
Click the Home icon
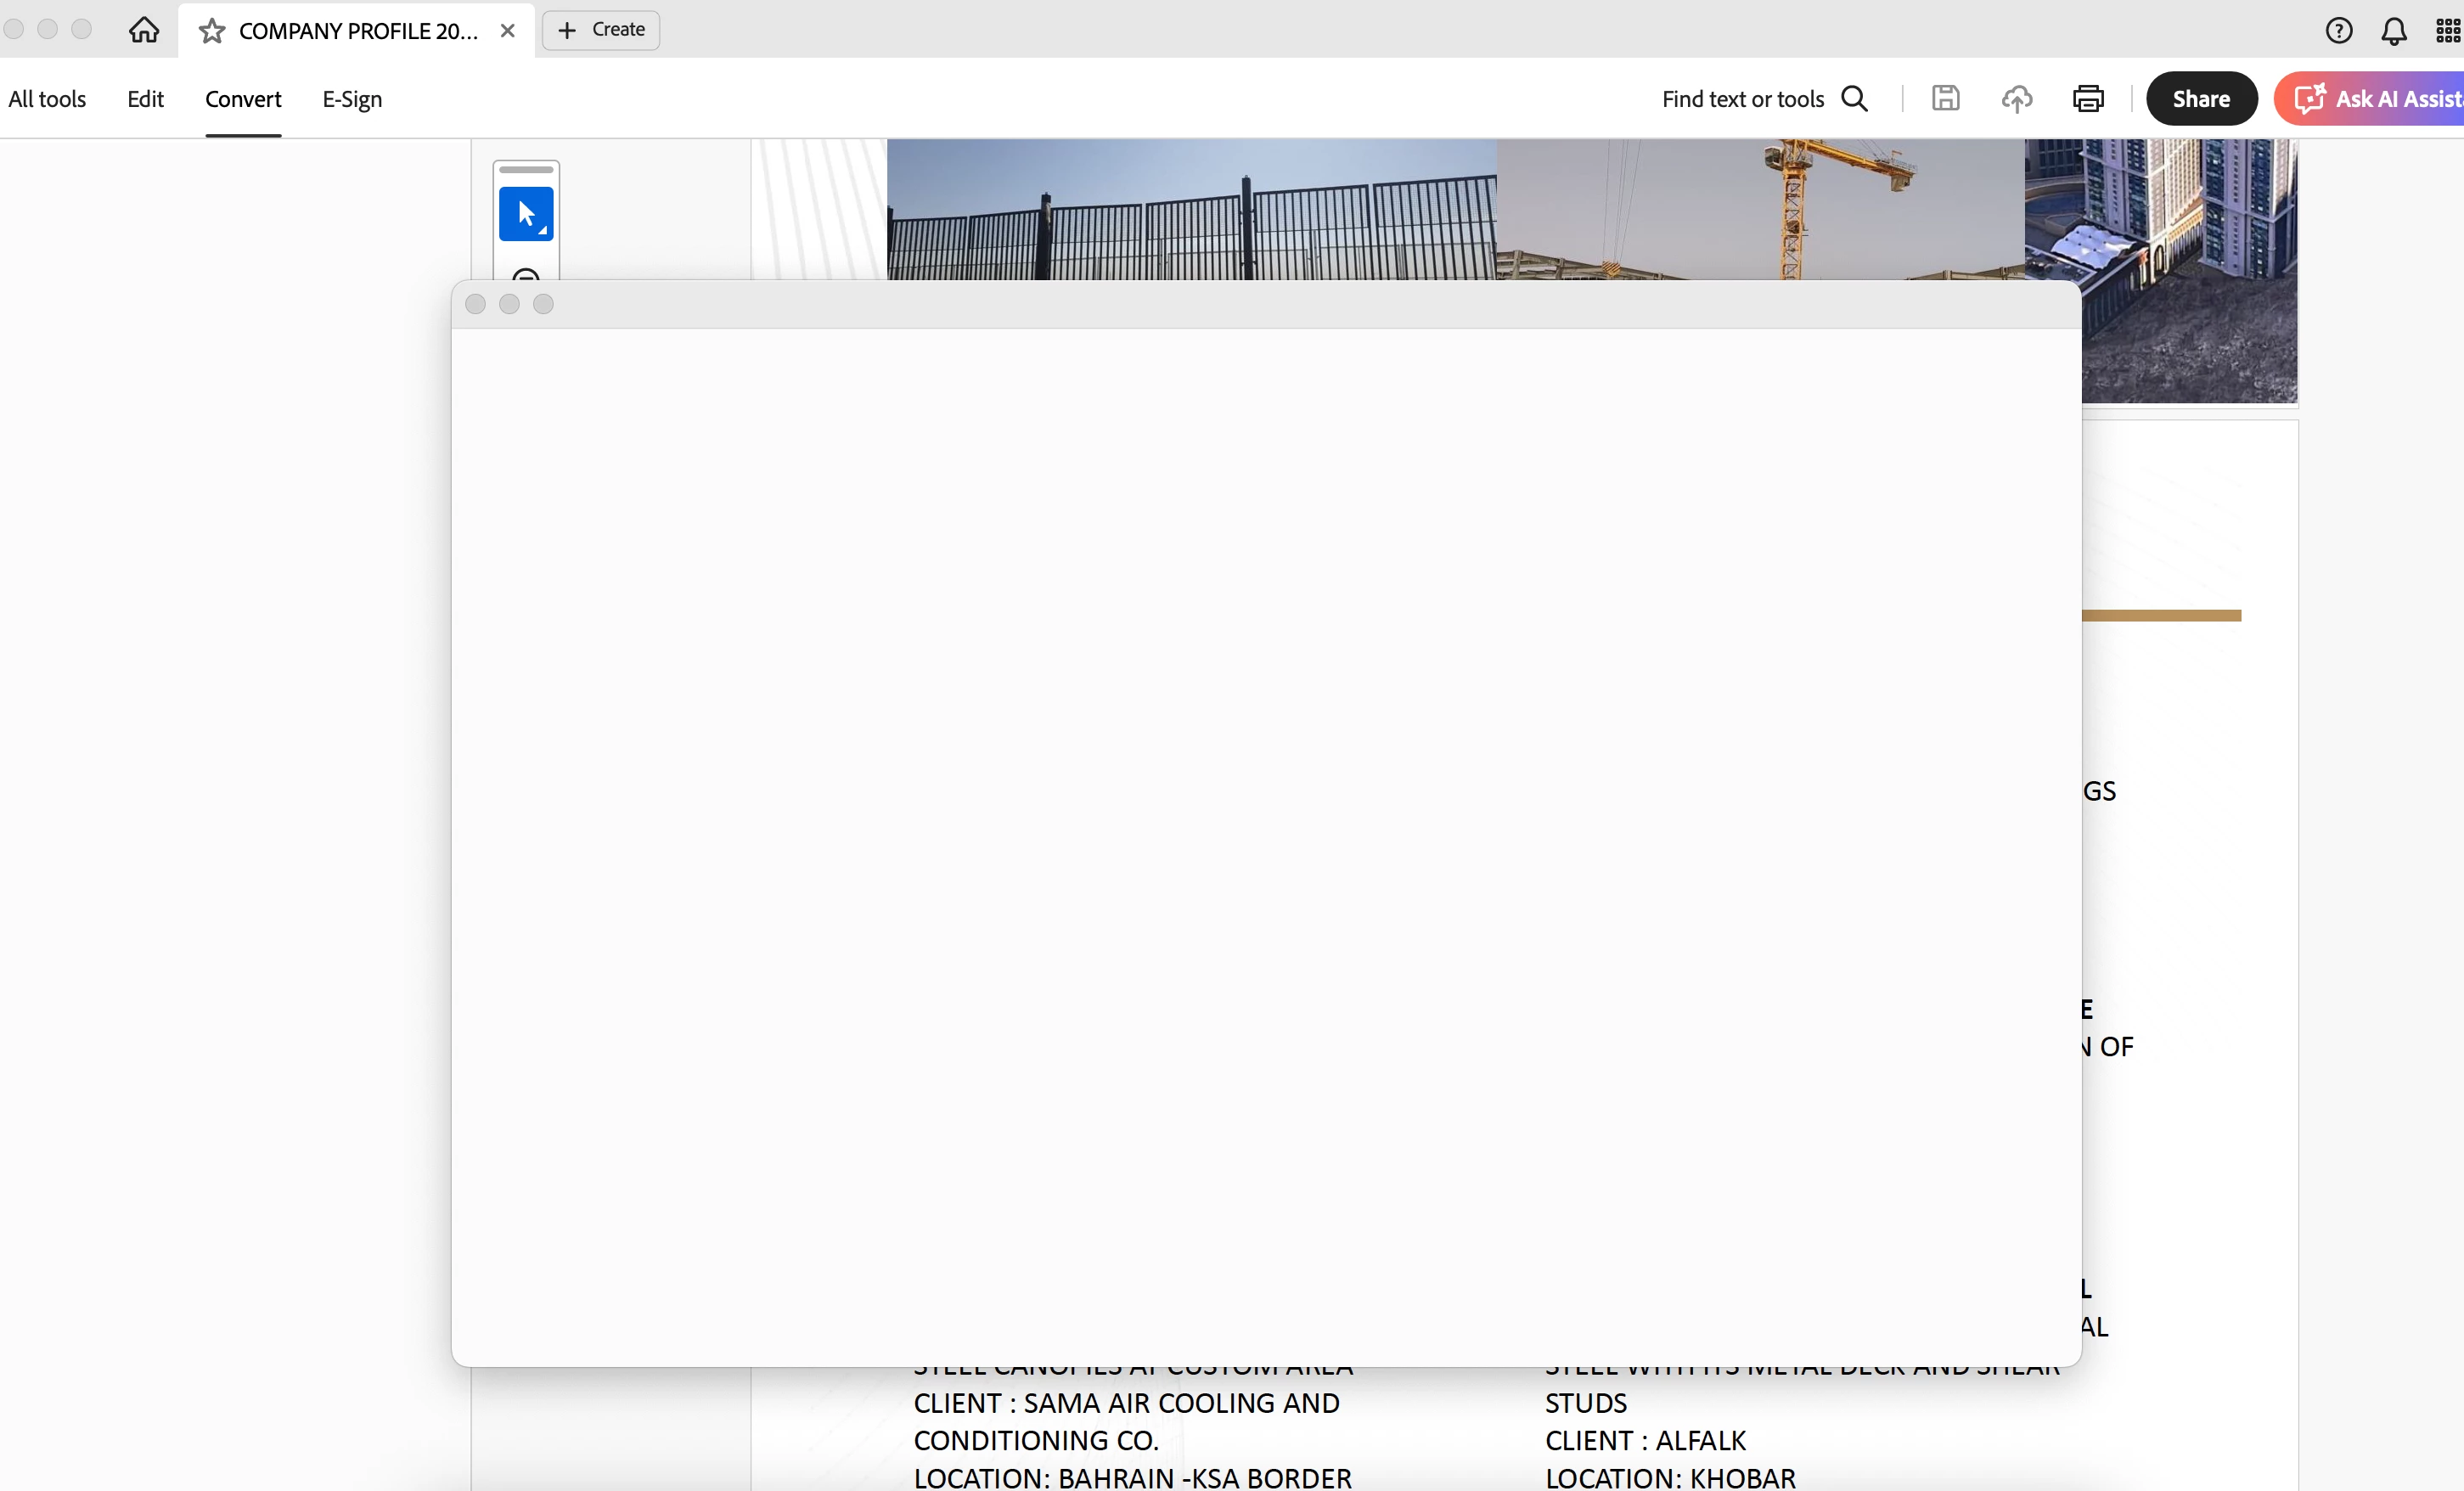[x=144, y=30]
